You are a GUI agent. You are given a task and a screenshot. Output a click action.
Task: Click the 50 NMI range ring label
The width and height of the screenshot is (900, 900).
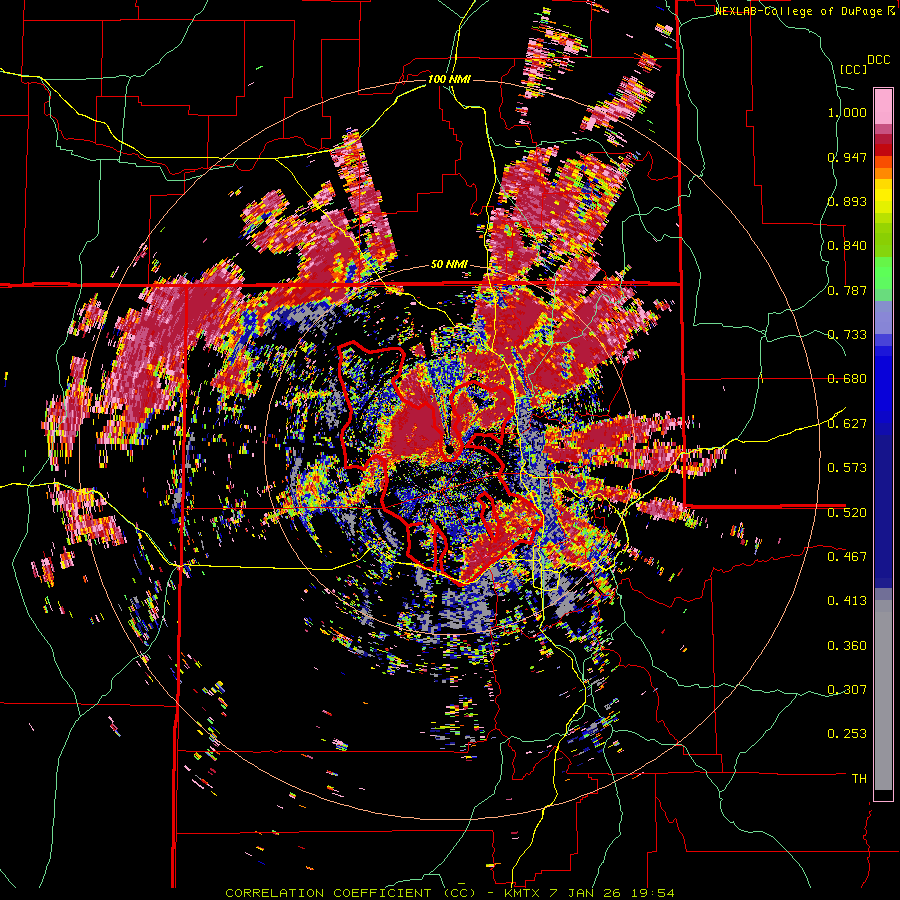click(x=449, y=265)
